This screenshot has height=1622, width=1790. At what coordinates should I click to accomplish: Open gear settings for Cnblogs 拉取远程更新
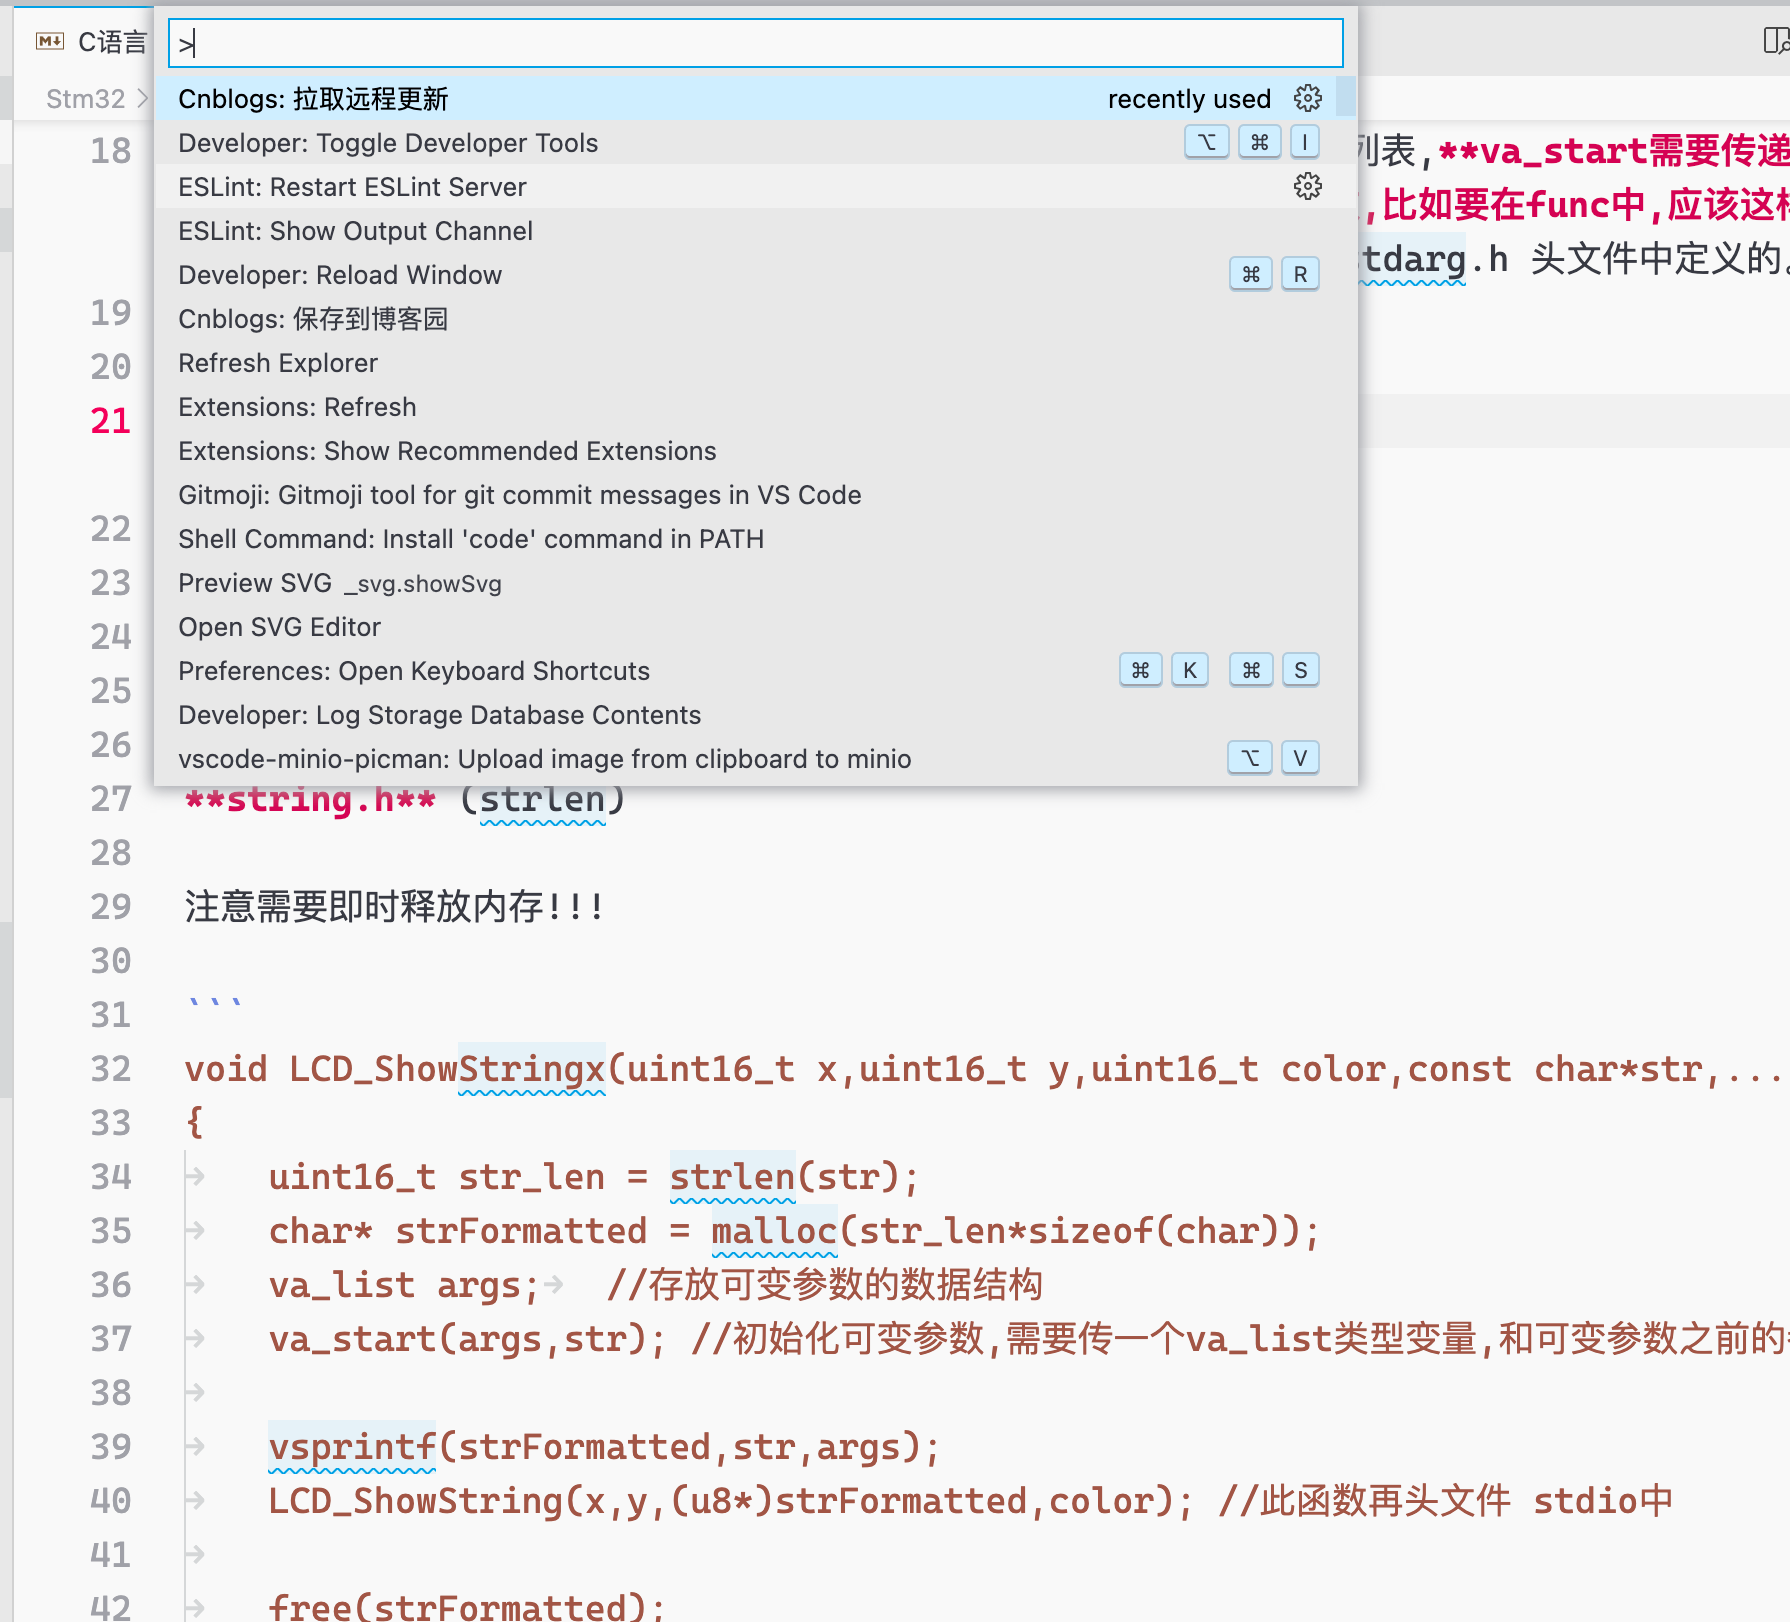pos(1308,98)
